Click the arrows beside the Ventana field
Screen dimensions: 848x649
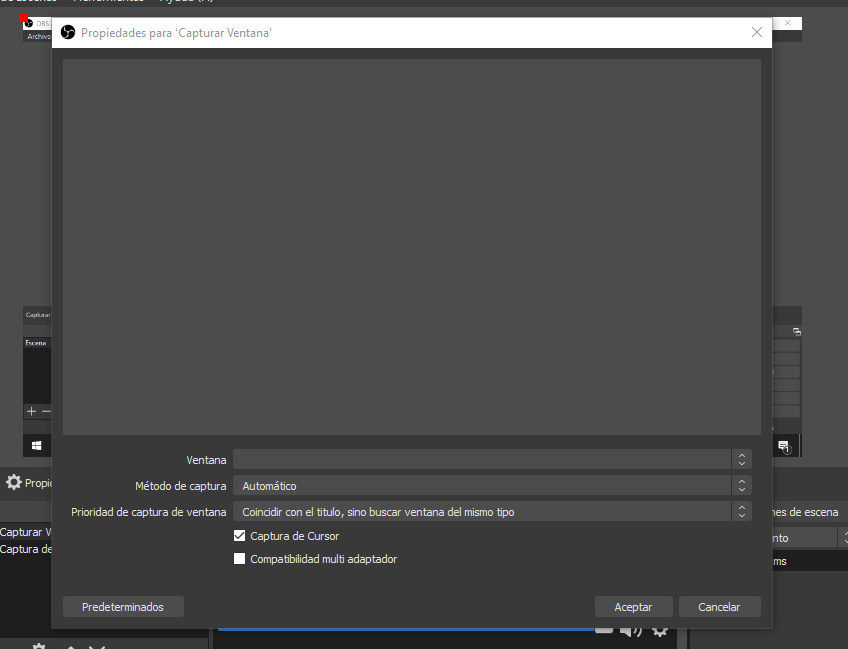coord(742,460)
